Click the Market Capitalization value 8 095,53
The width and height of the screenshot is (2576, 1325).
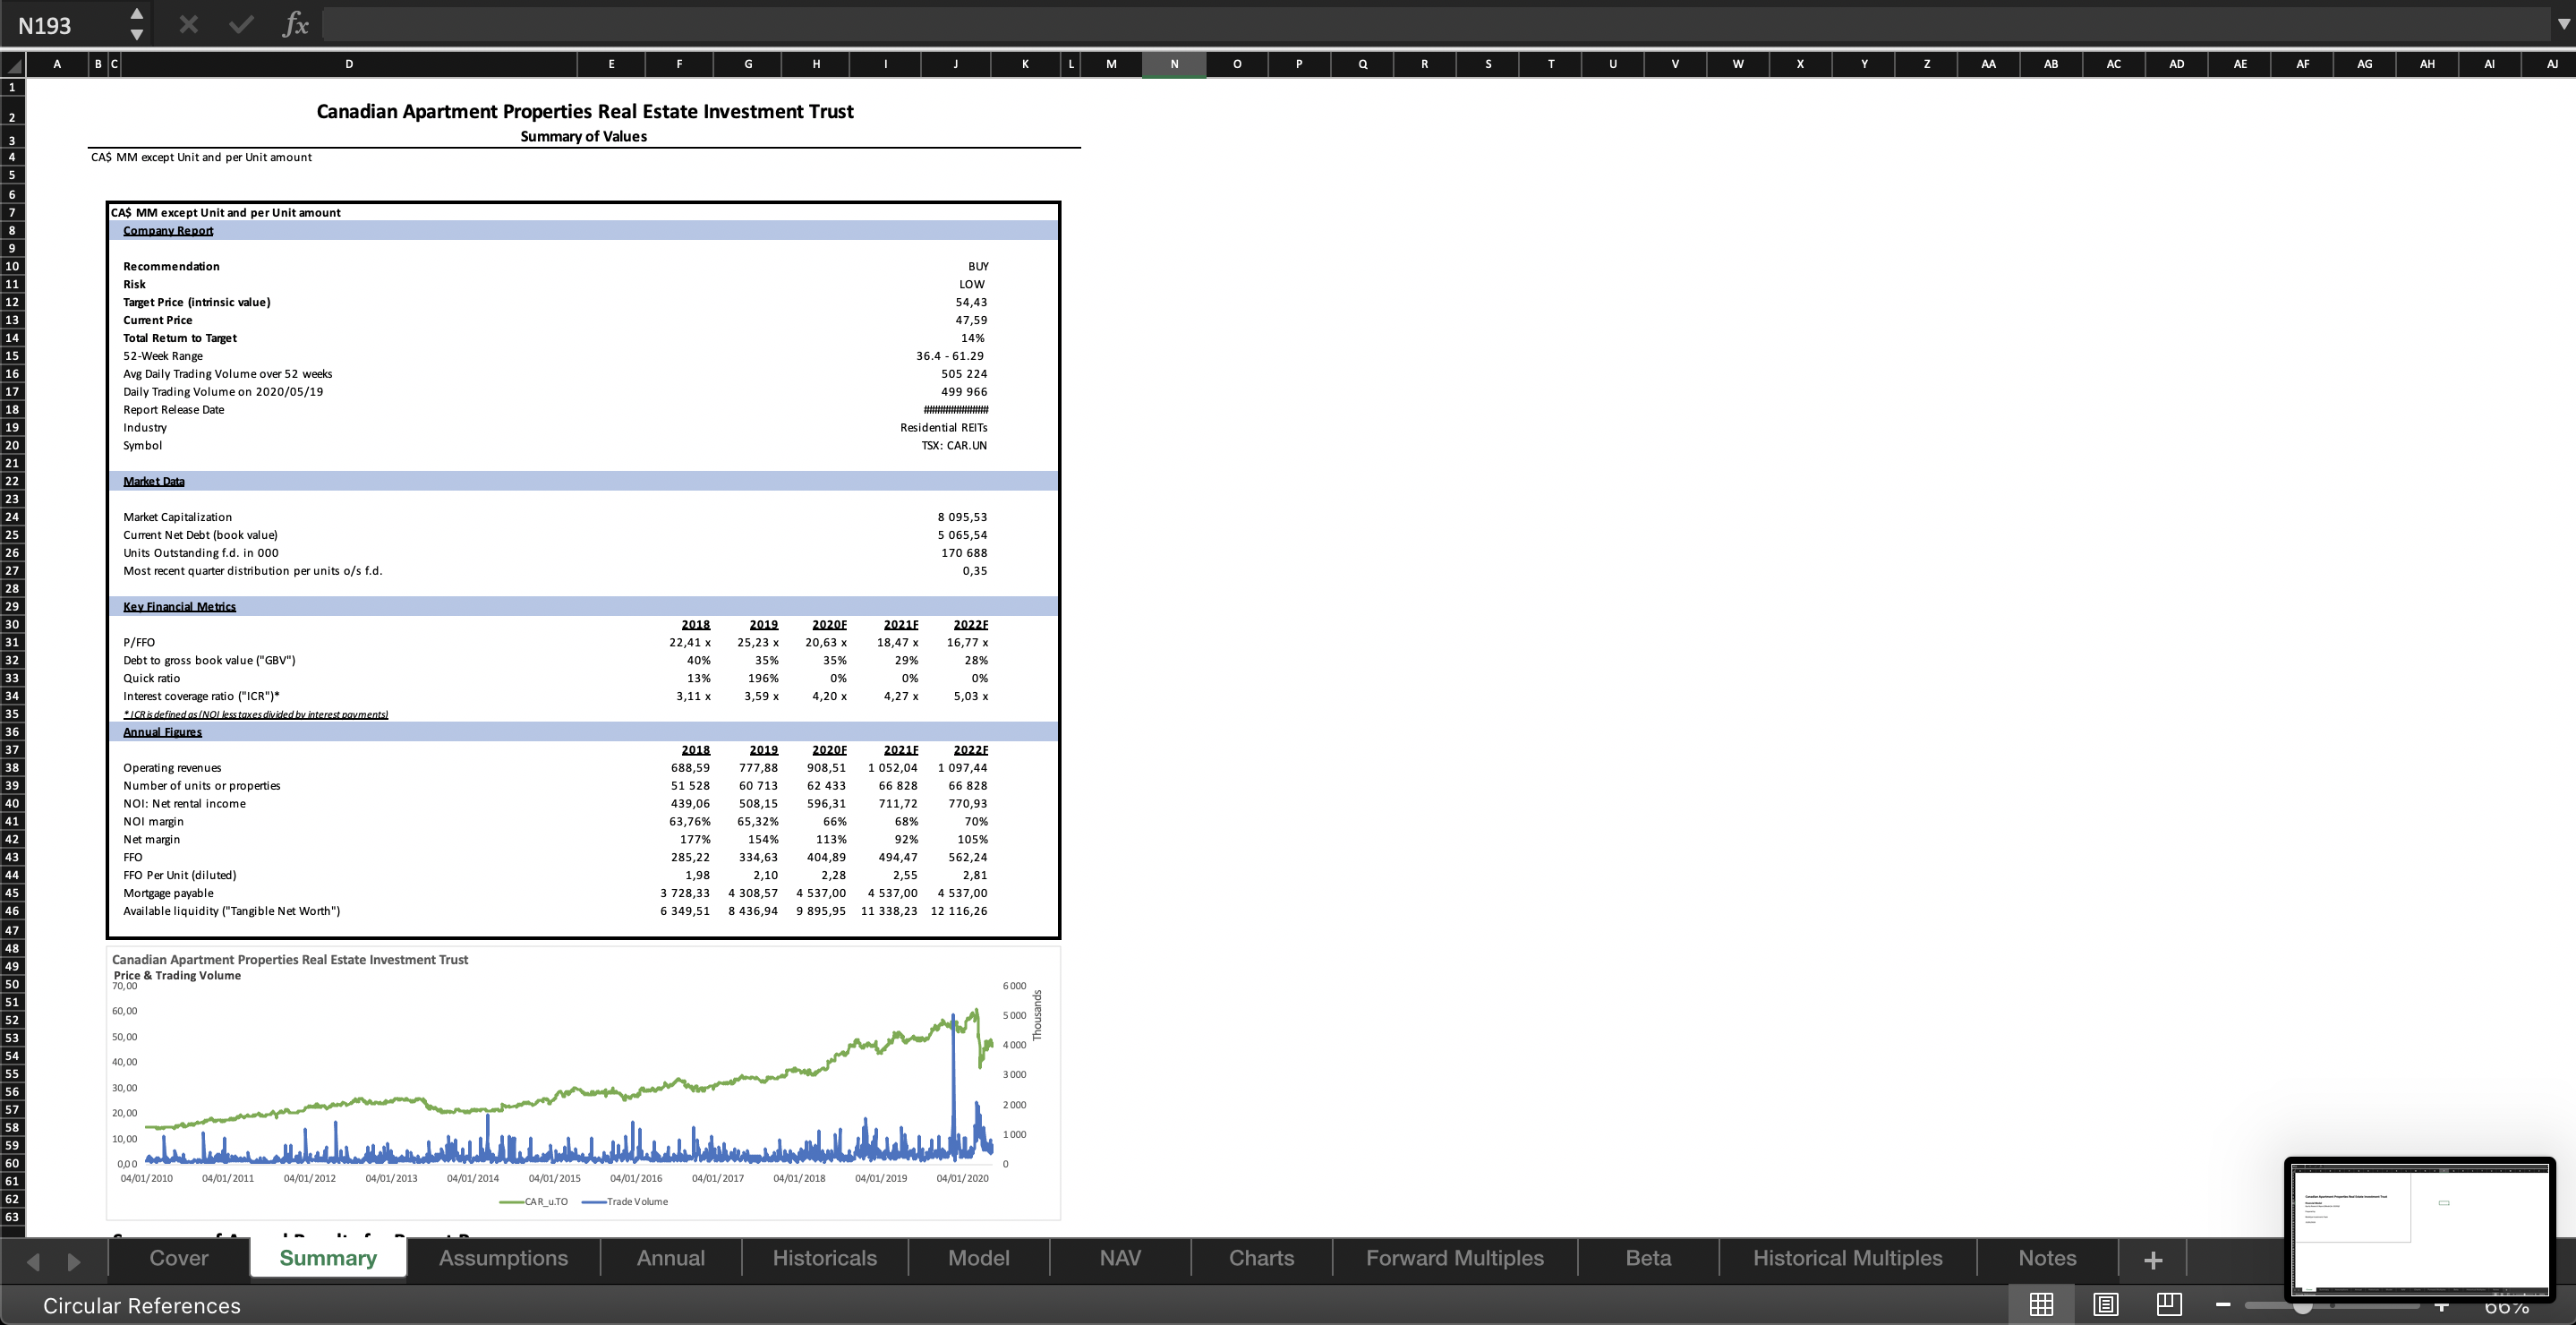[962, 517]
